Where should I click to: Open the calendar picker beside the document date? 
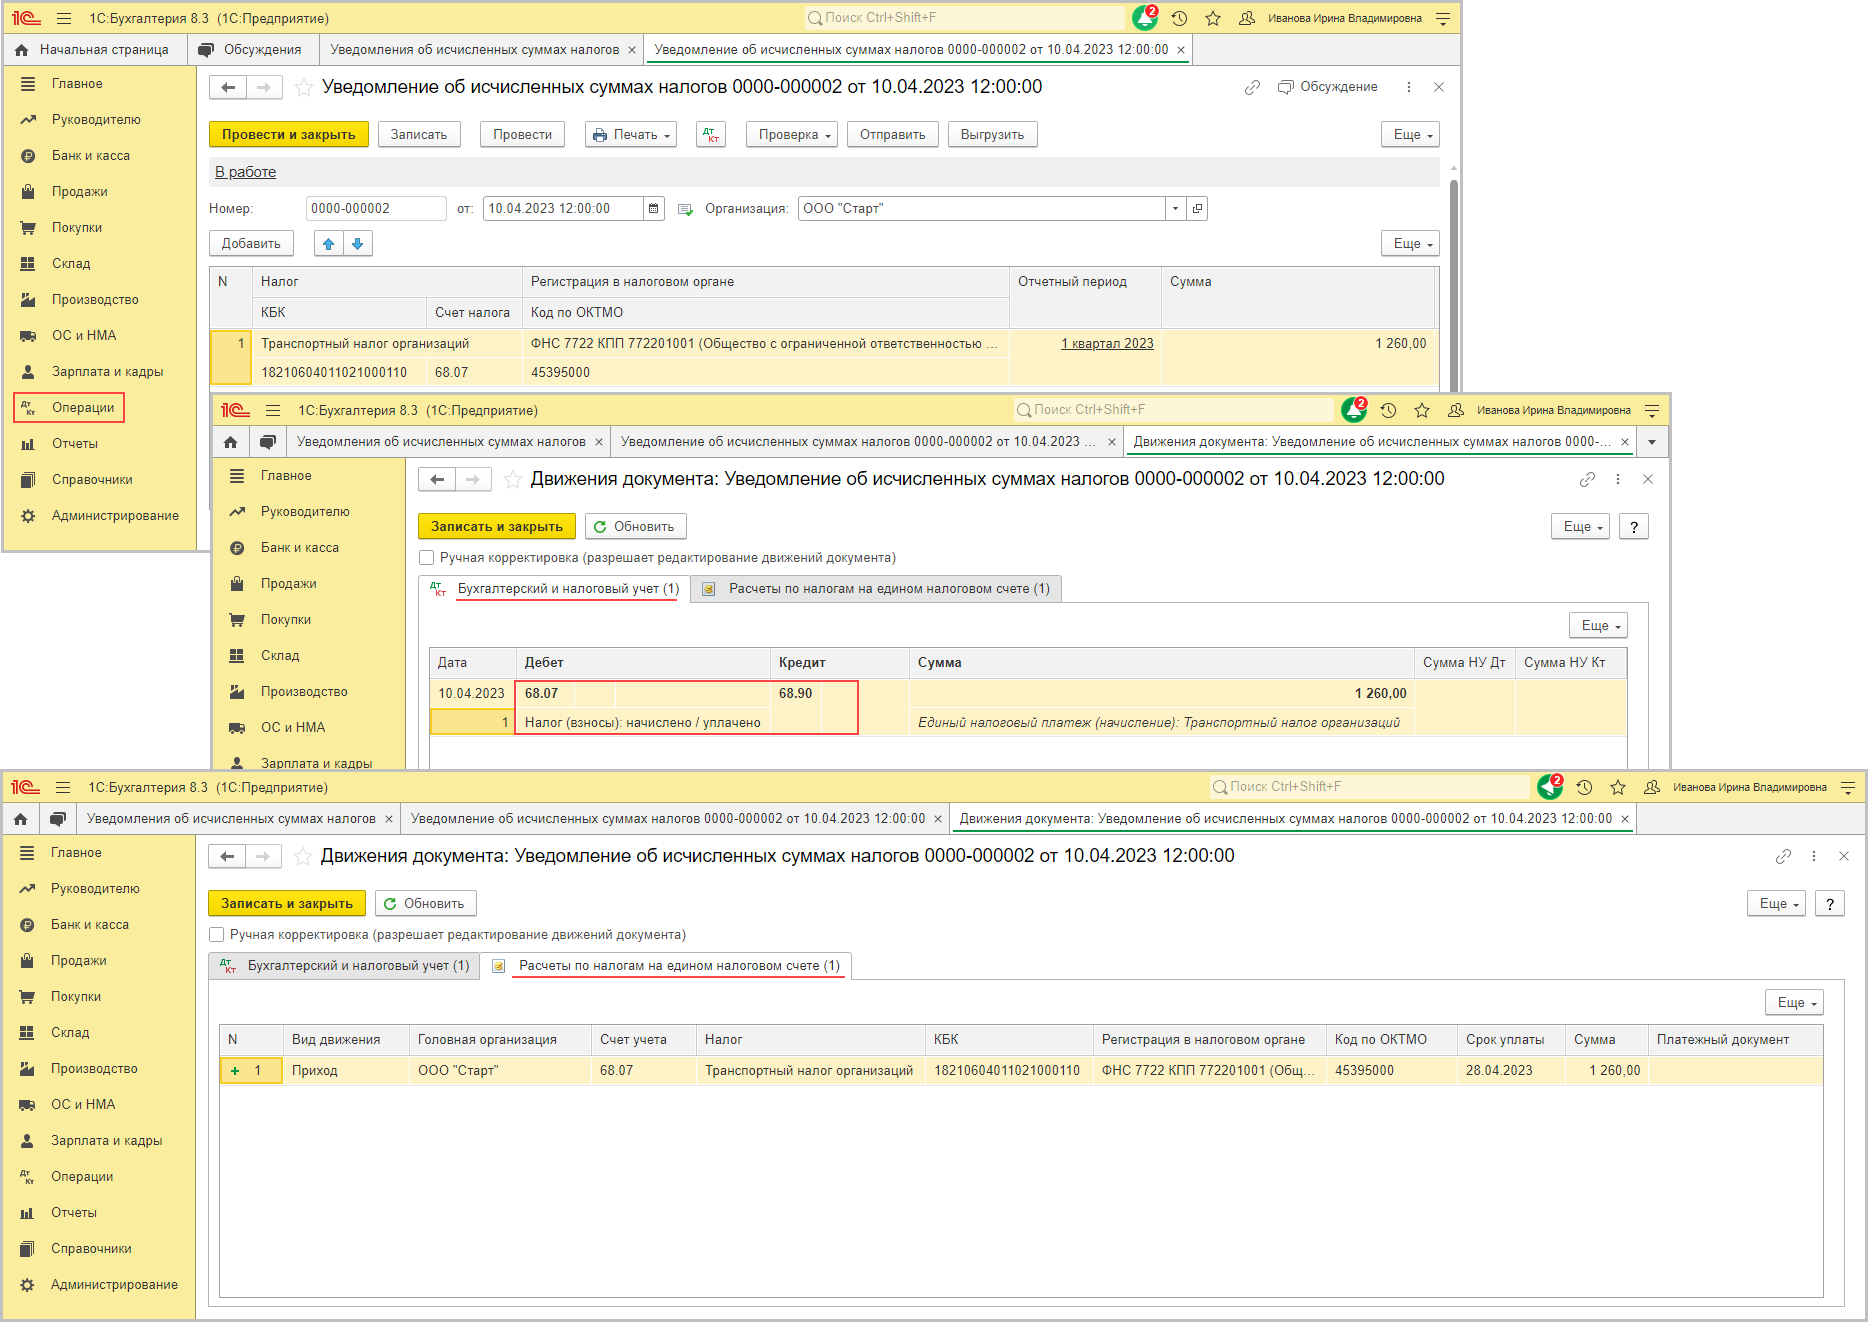click(x=654, y=208)
